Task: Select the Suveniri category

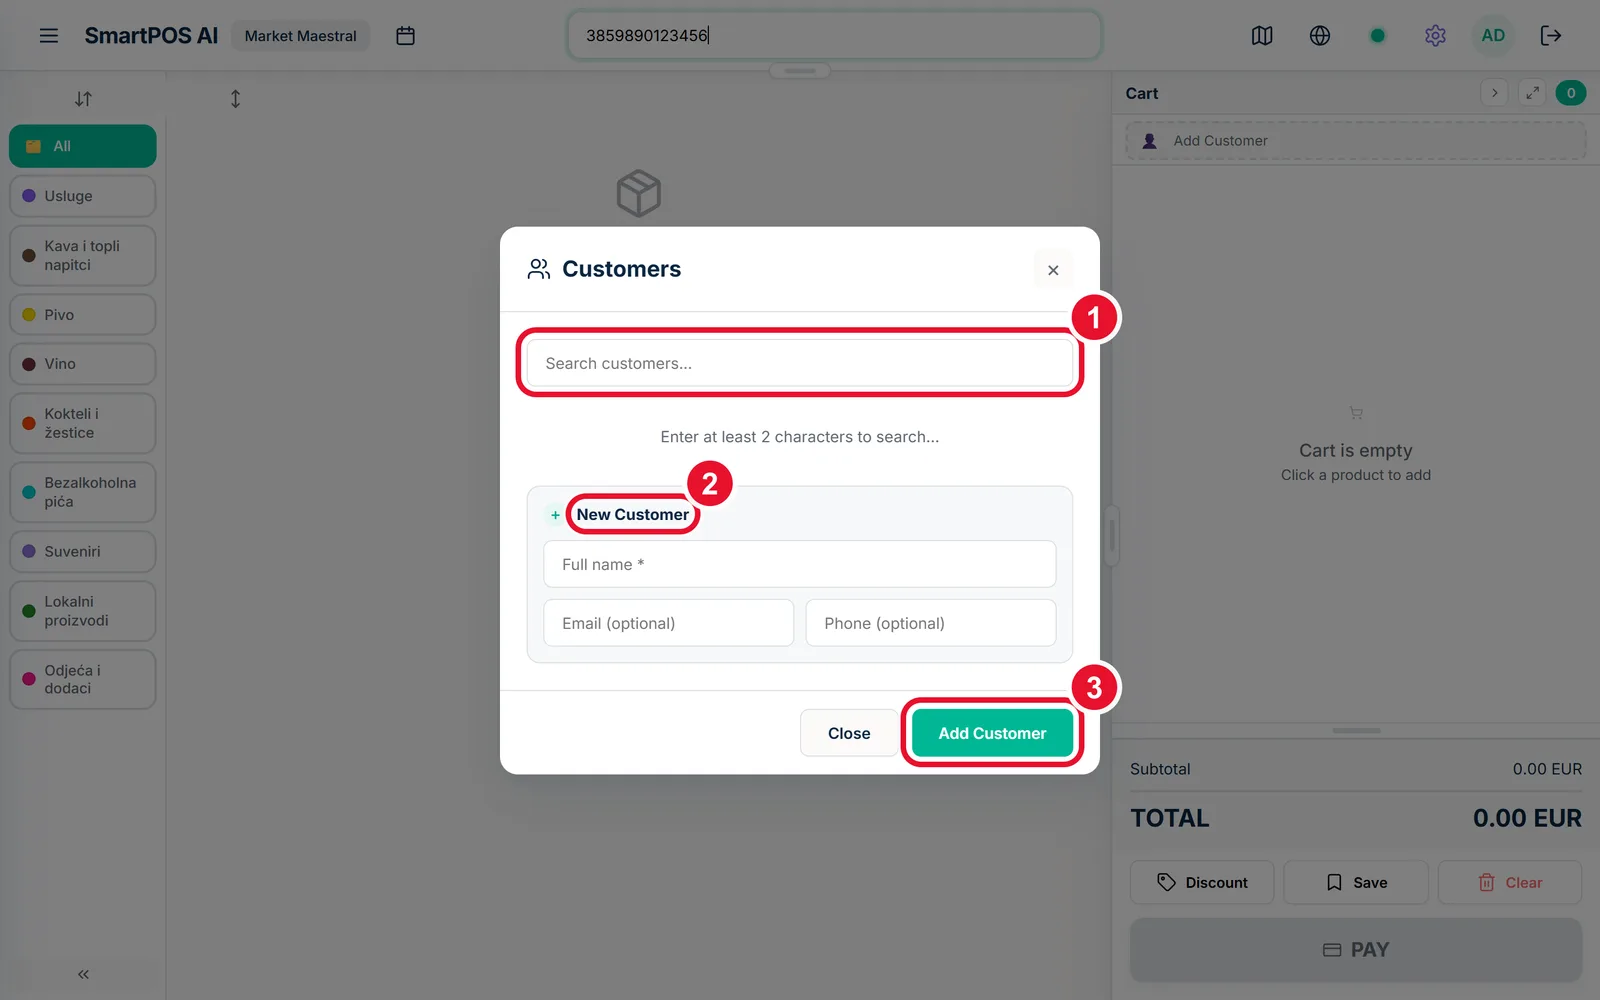Action: click(83, 552)
